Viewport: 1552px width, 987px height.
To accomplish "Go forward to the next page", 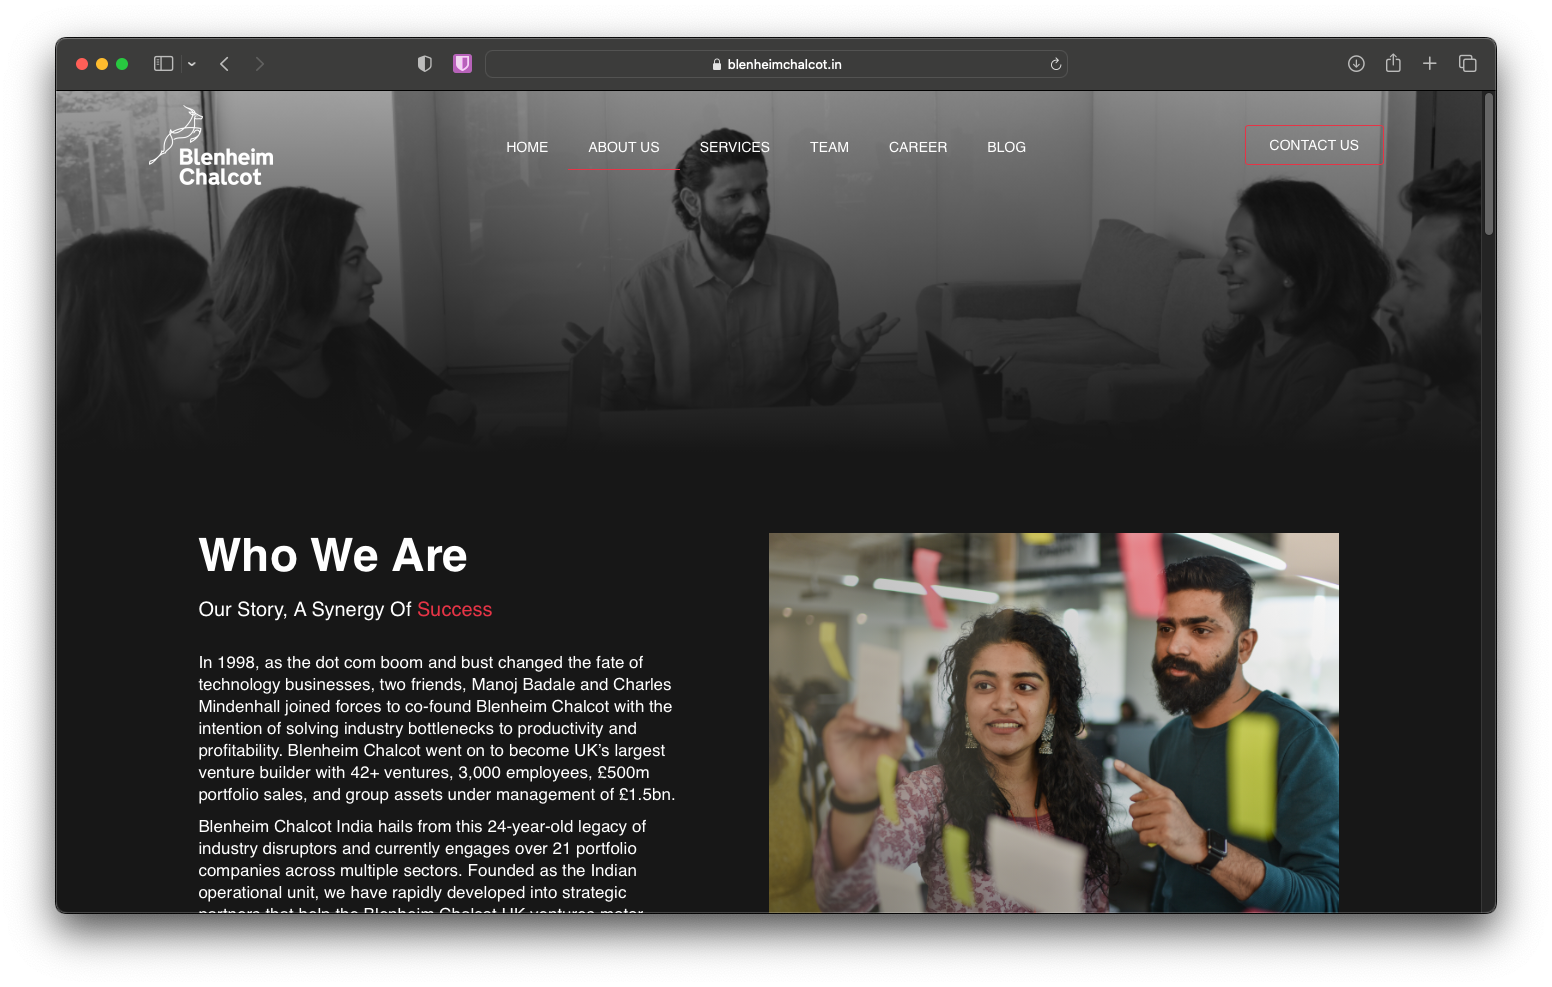I will pos(260,64).
